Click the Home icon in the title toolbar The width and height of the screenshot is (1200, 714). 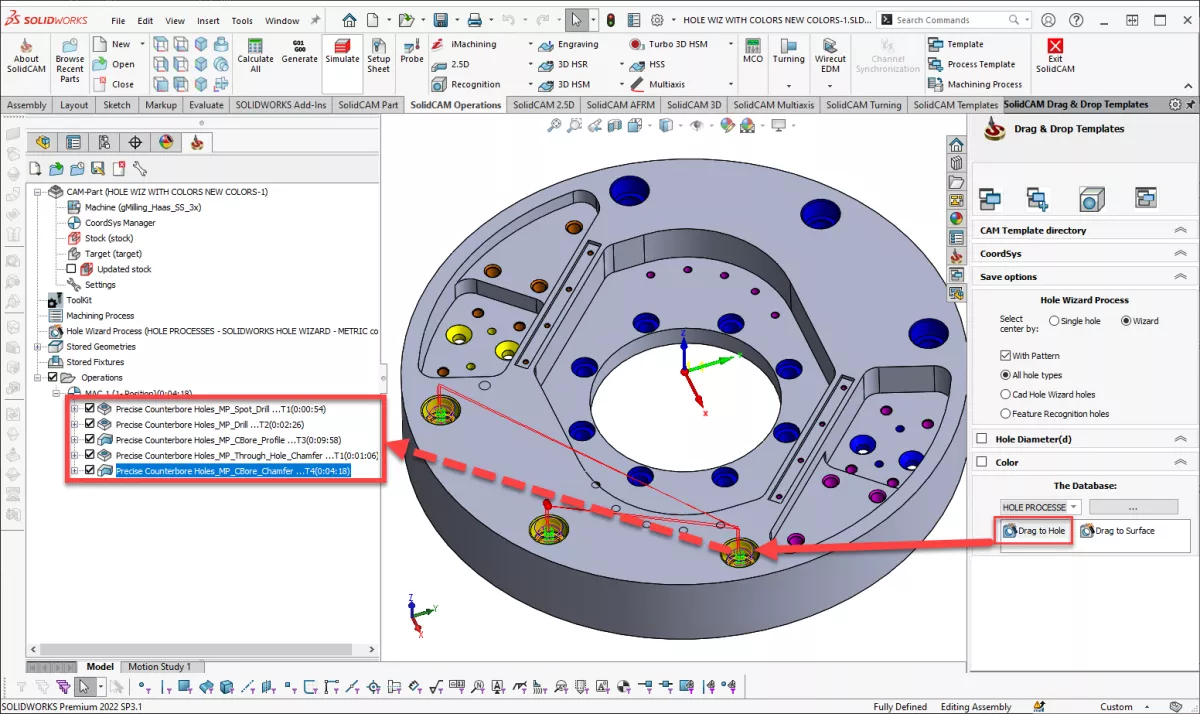[x=348, y=19]
